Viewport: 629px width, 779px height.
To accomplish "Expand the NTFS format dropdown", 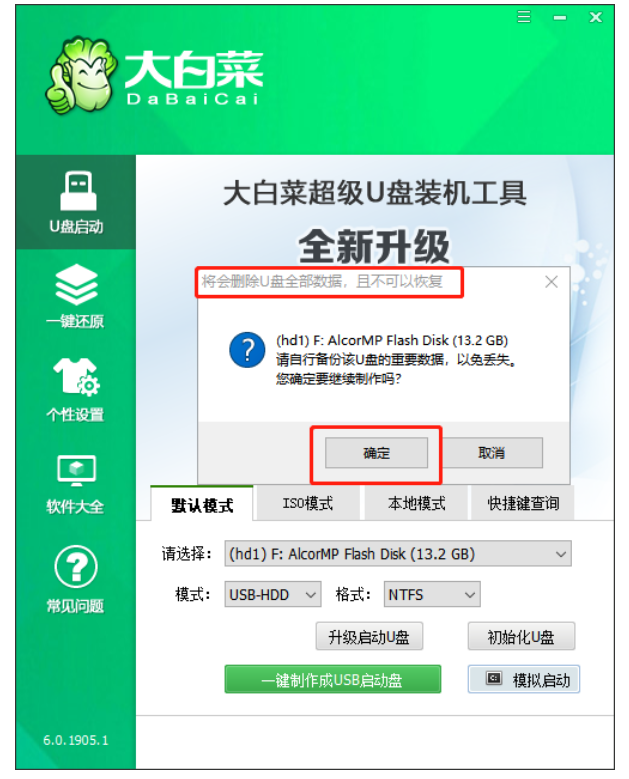I will pyautogui.click(x=432, y=594).
